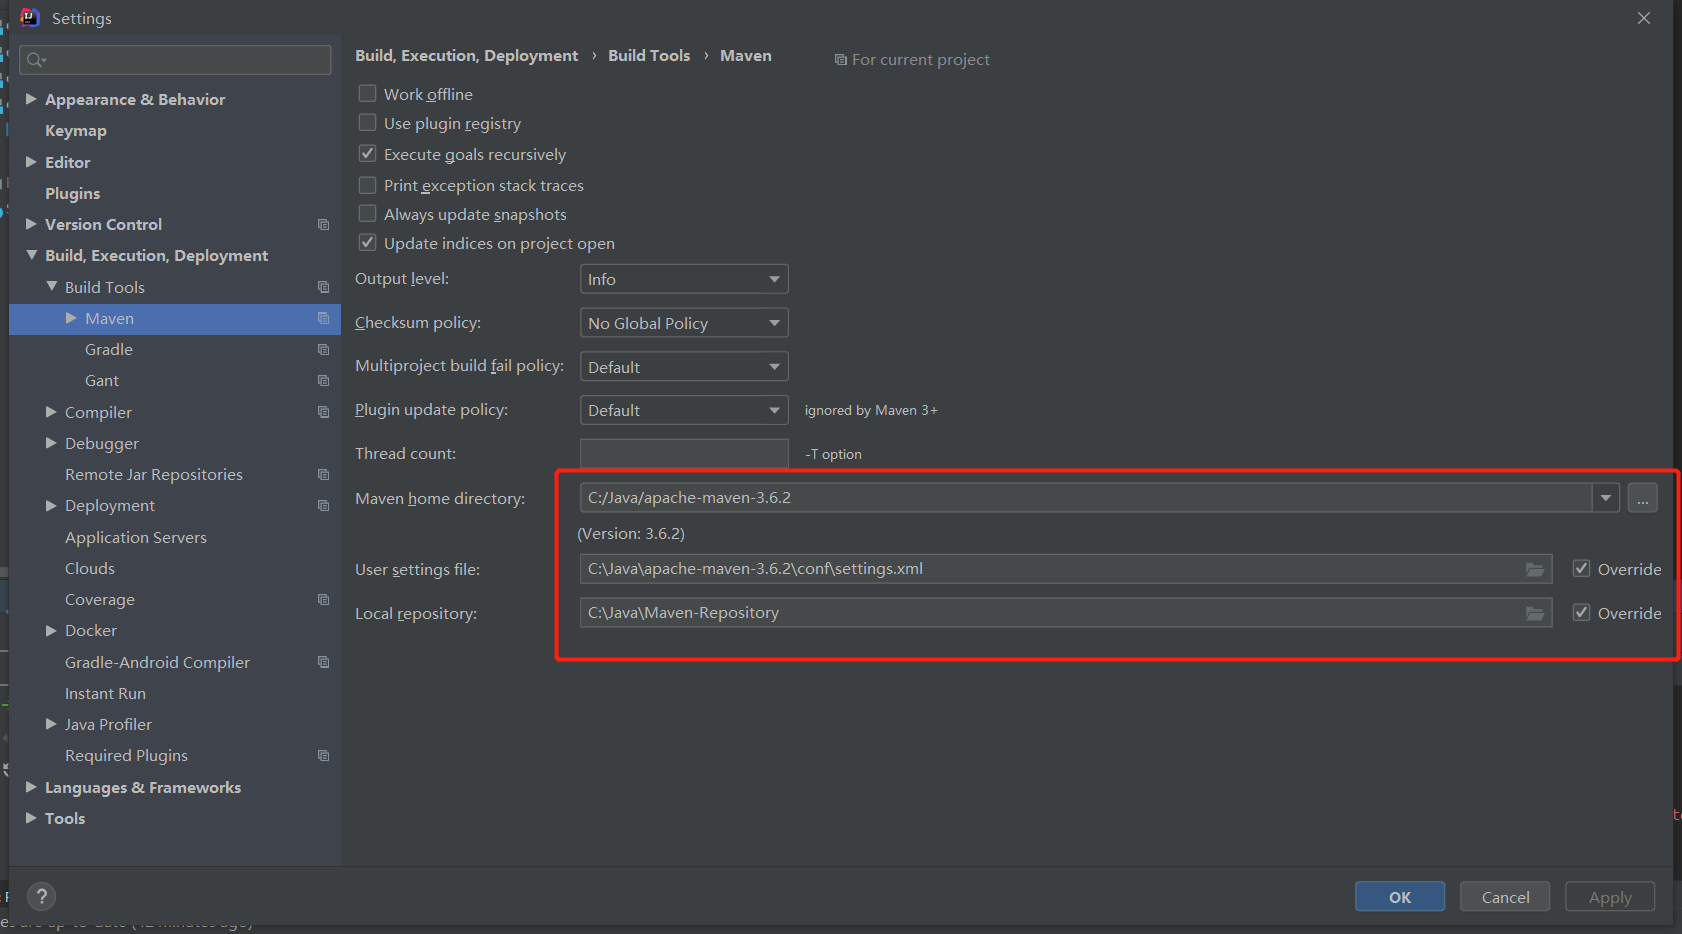Toggle Override for User settings file
The image size is (1682, 934).
click(x=1581, y=568)
